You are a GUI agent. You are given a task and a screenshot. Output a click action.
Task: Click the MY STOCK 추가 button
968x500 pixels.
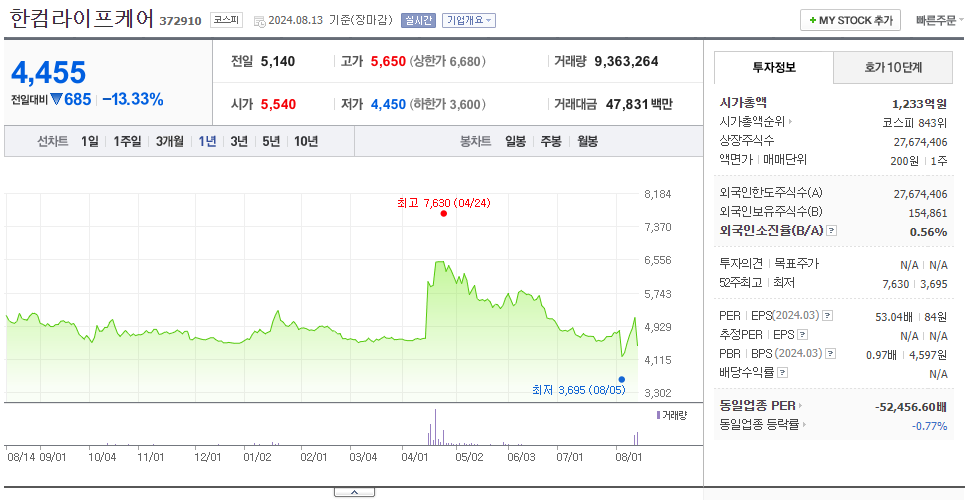pyautogui.click(x=851, y=20)
